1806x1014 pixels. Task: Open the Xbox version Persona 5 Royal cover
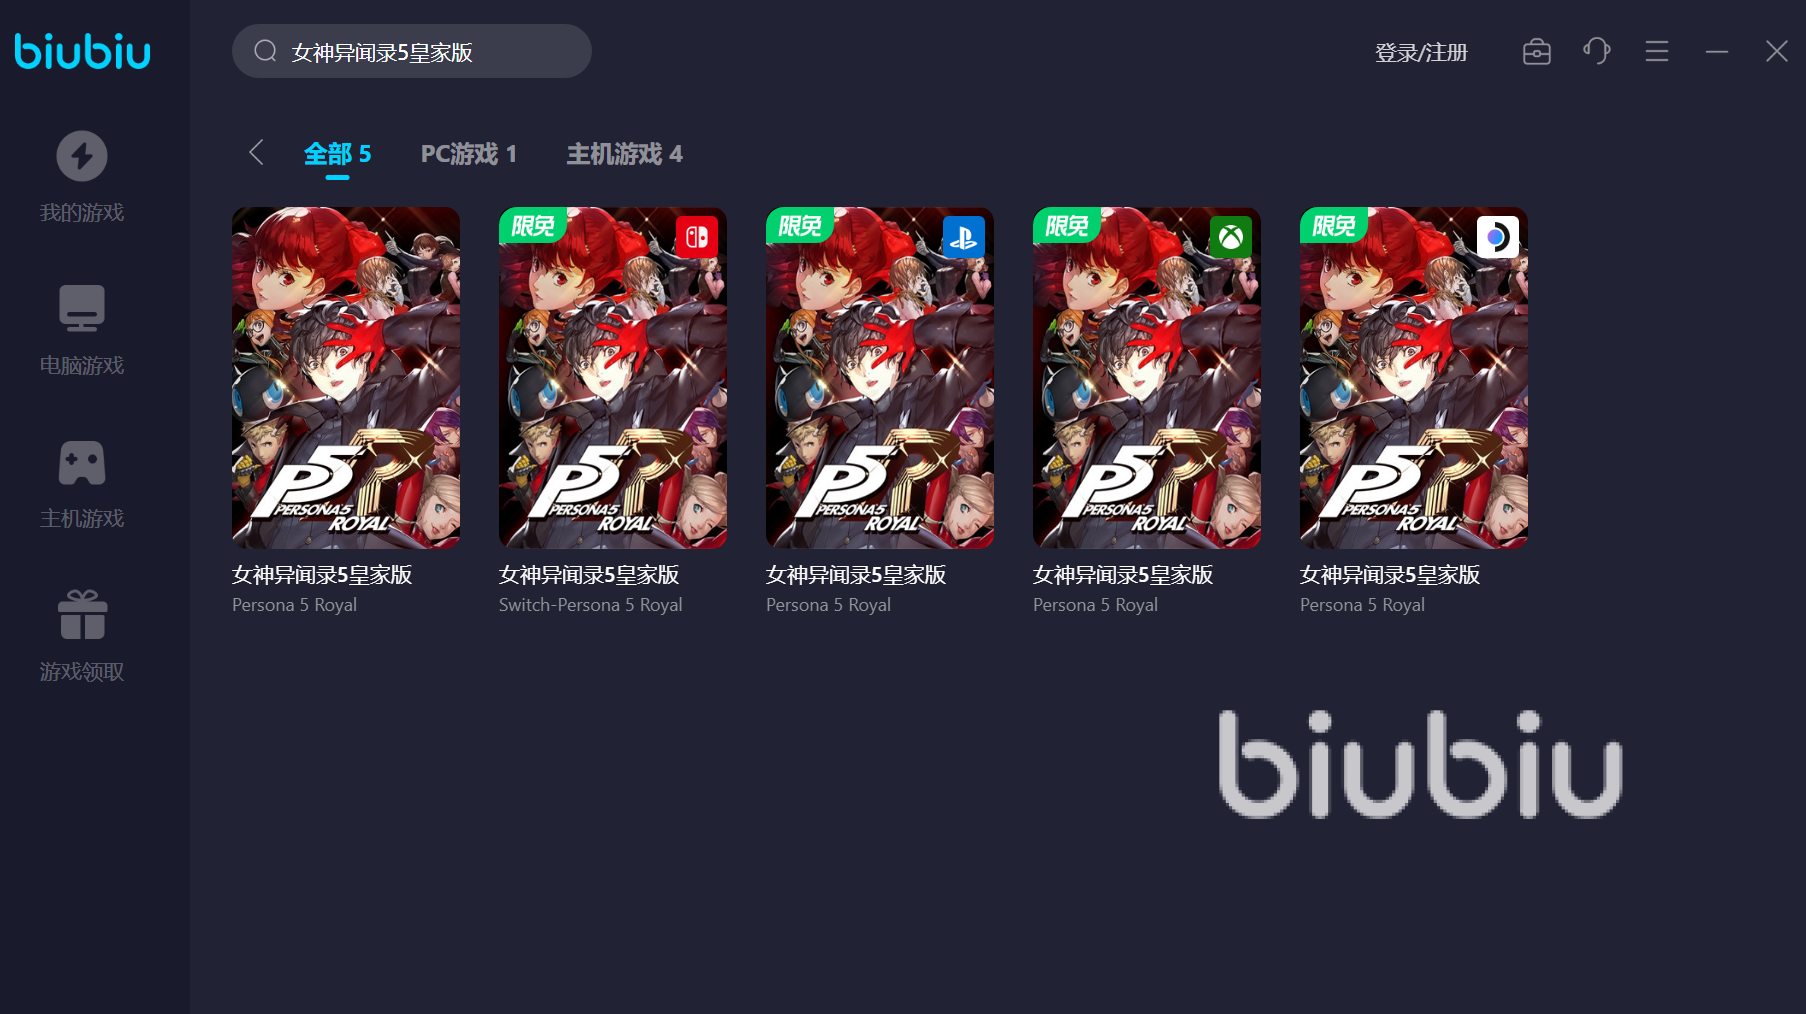coord(1147,378)
